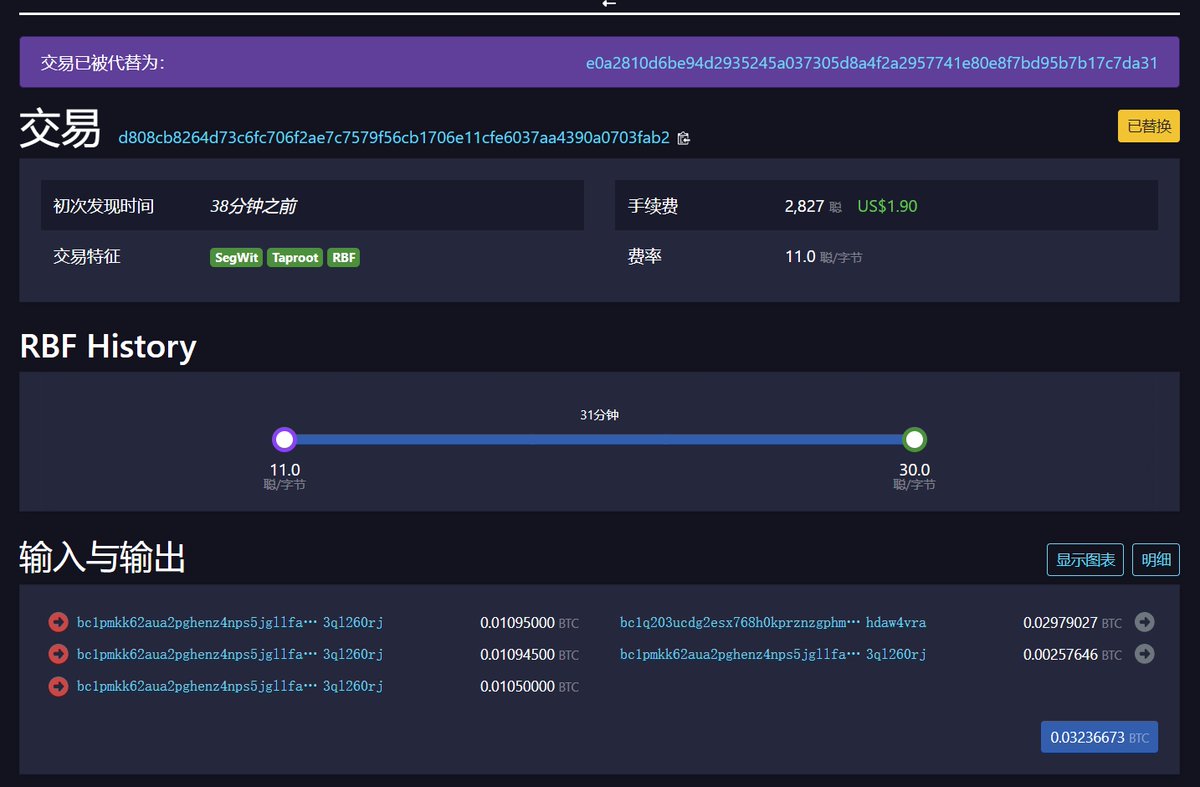Image resolution: width=1200 pixels, height=787 pixels.
Task: Click the back arrow at top of page
Action: (x=609, y=4)
